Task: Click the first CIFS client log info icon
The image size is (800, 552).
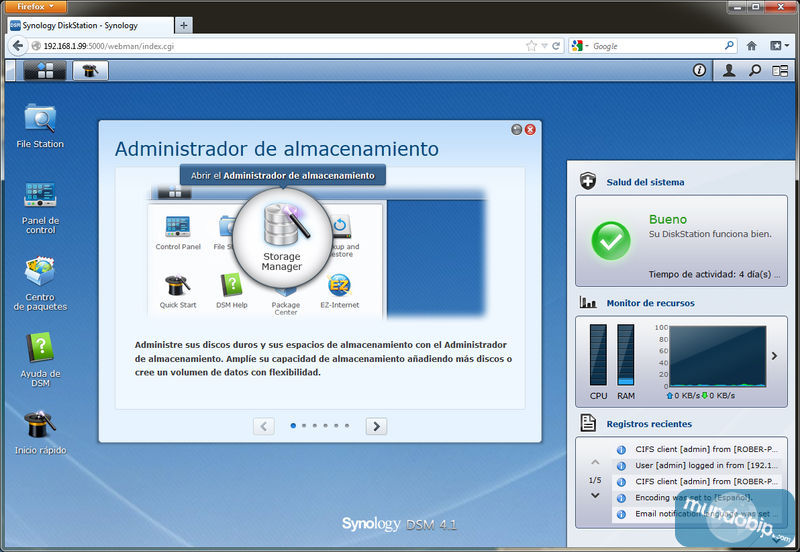Action: pyautogui.click(x=621, y=449)
